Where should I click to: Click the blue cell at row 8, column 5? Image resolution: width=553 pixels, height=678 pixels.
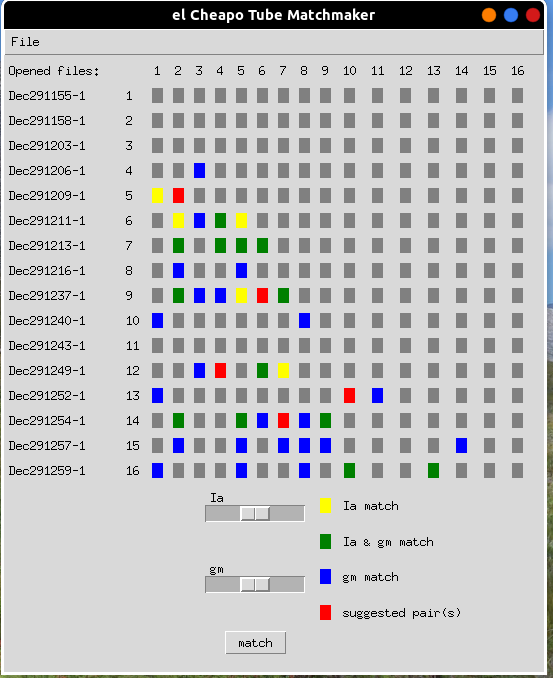pos(241,271)
